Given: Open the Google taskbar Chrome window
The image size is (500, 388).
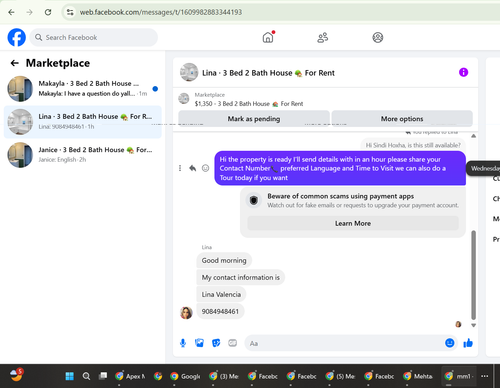Looking at the screenshot, I should (185, 376).
